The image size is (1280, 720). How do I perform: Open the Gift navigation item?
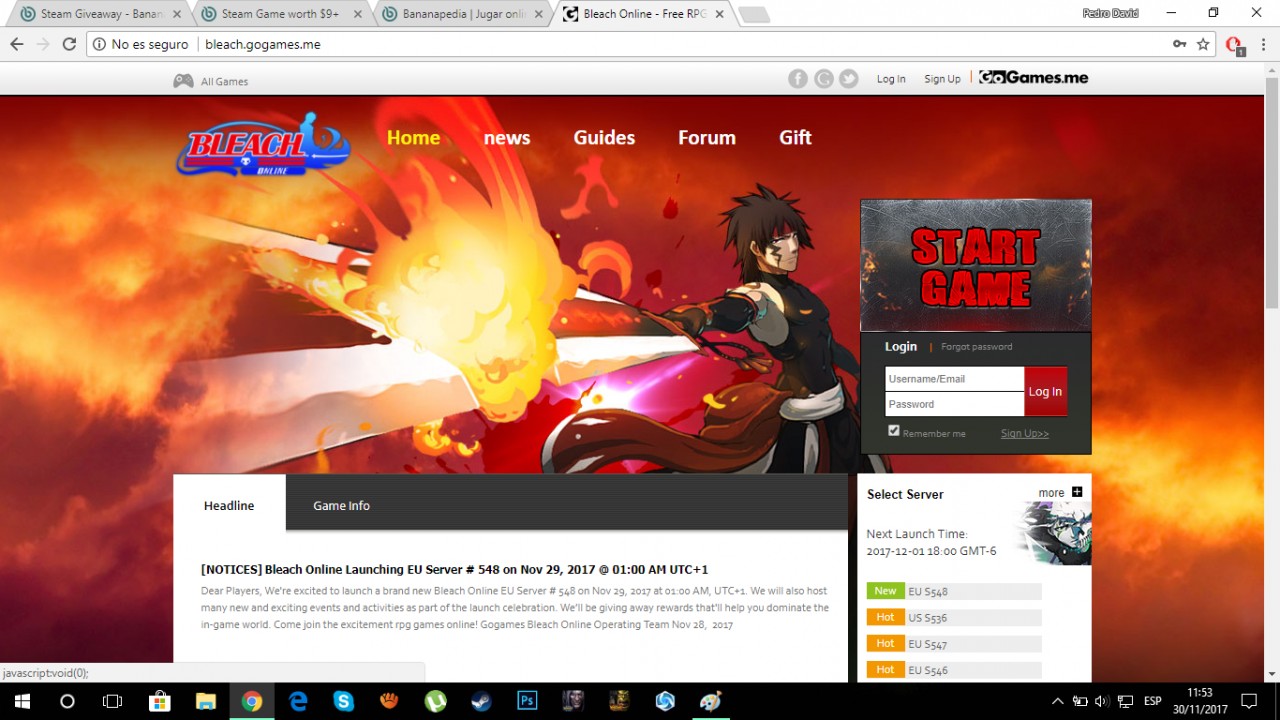795,137
